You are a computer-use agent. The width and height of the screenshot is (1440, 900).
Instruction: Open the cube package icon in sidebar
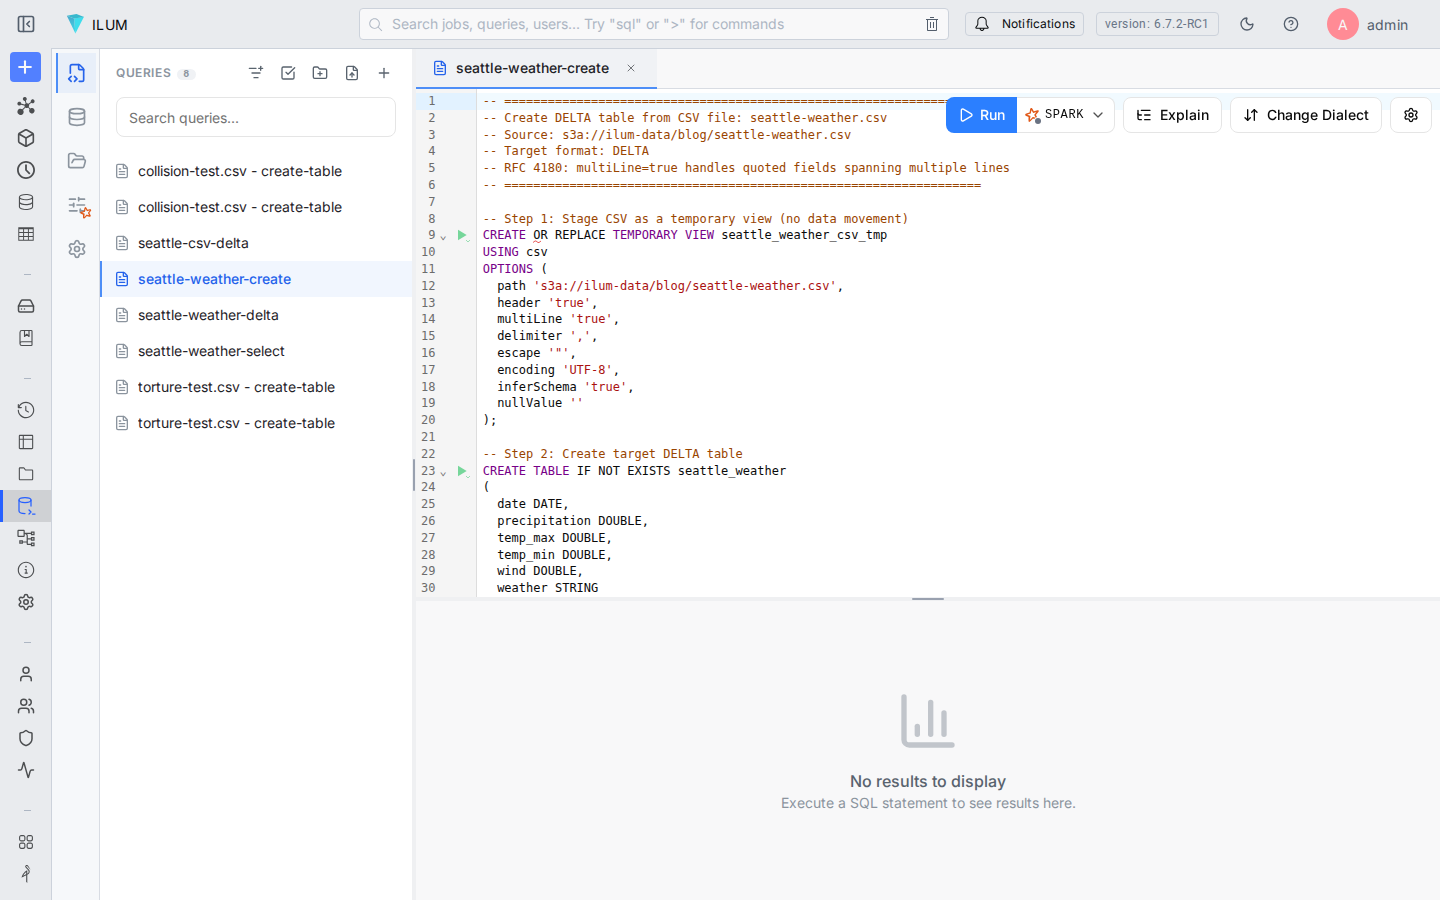point(26,138)
